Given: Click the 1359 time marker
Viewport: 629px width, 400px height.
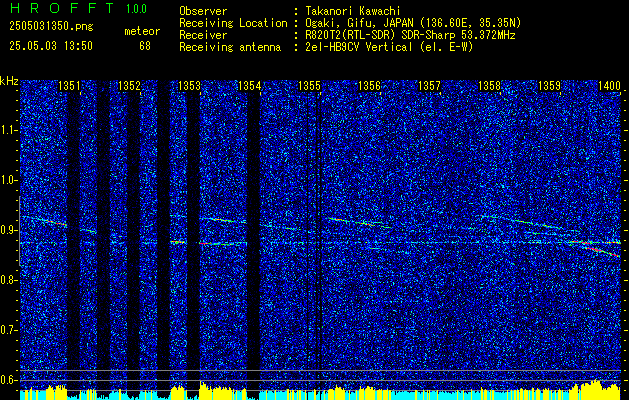Looking at the screenshot, I should [549, 86].
